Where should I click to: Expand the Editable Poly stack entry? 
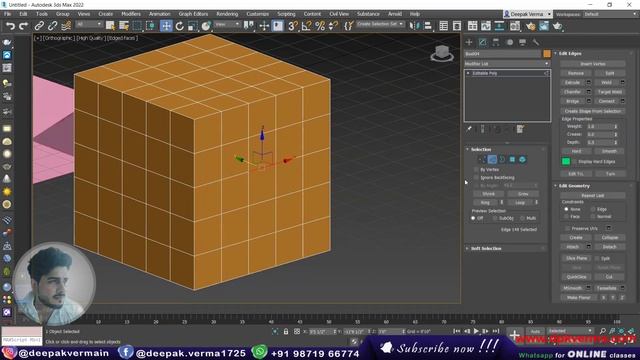click(x=468, y=73)
